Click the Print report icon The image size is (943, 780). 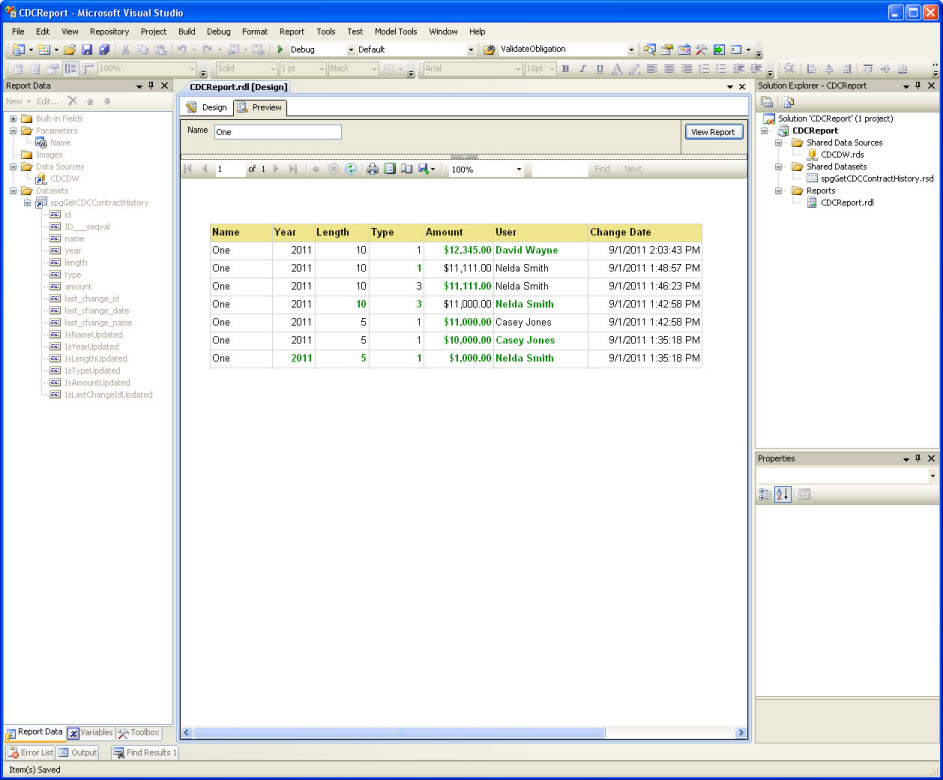pyautogui.click(x=373, y=170)
